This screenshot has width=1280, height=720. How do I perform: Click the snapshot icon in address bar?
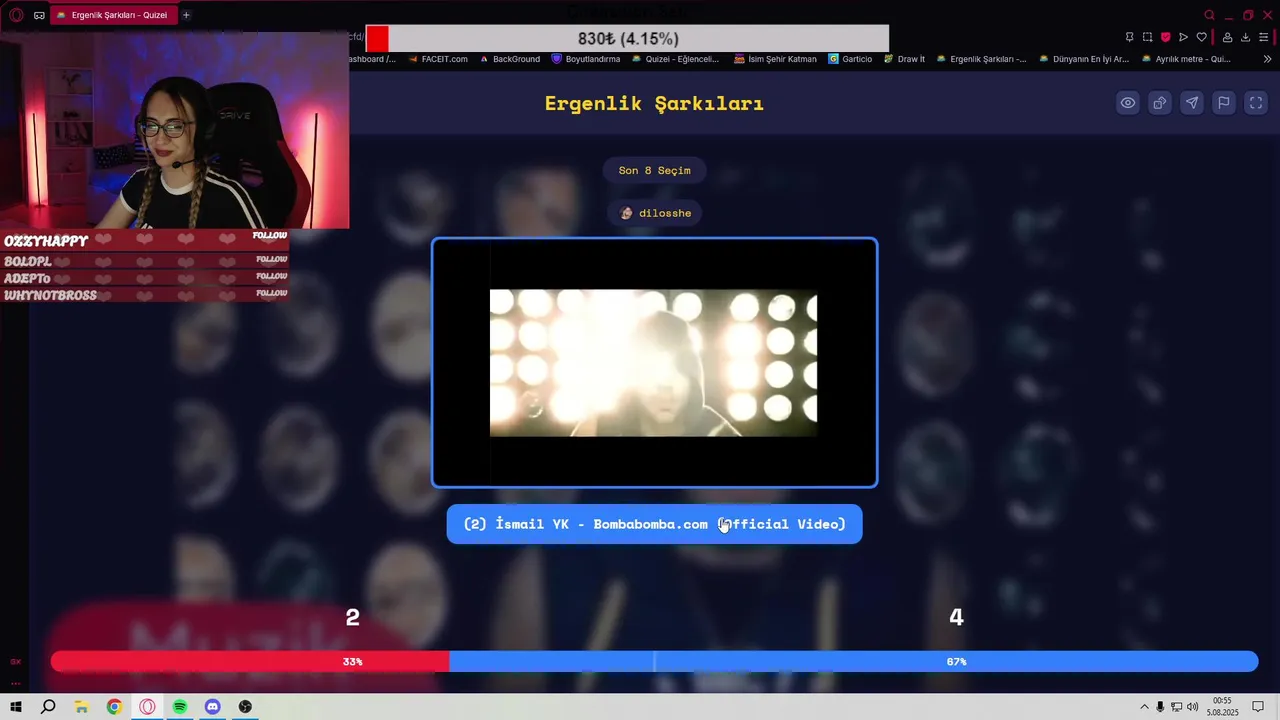pyautogui.click(x=1147, y=38)
